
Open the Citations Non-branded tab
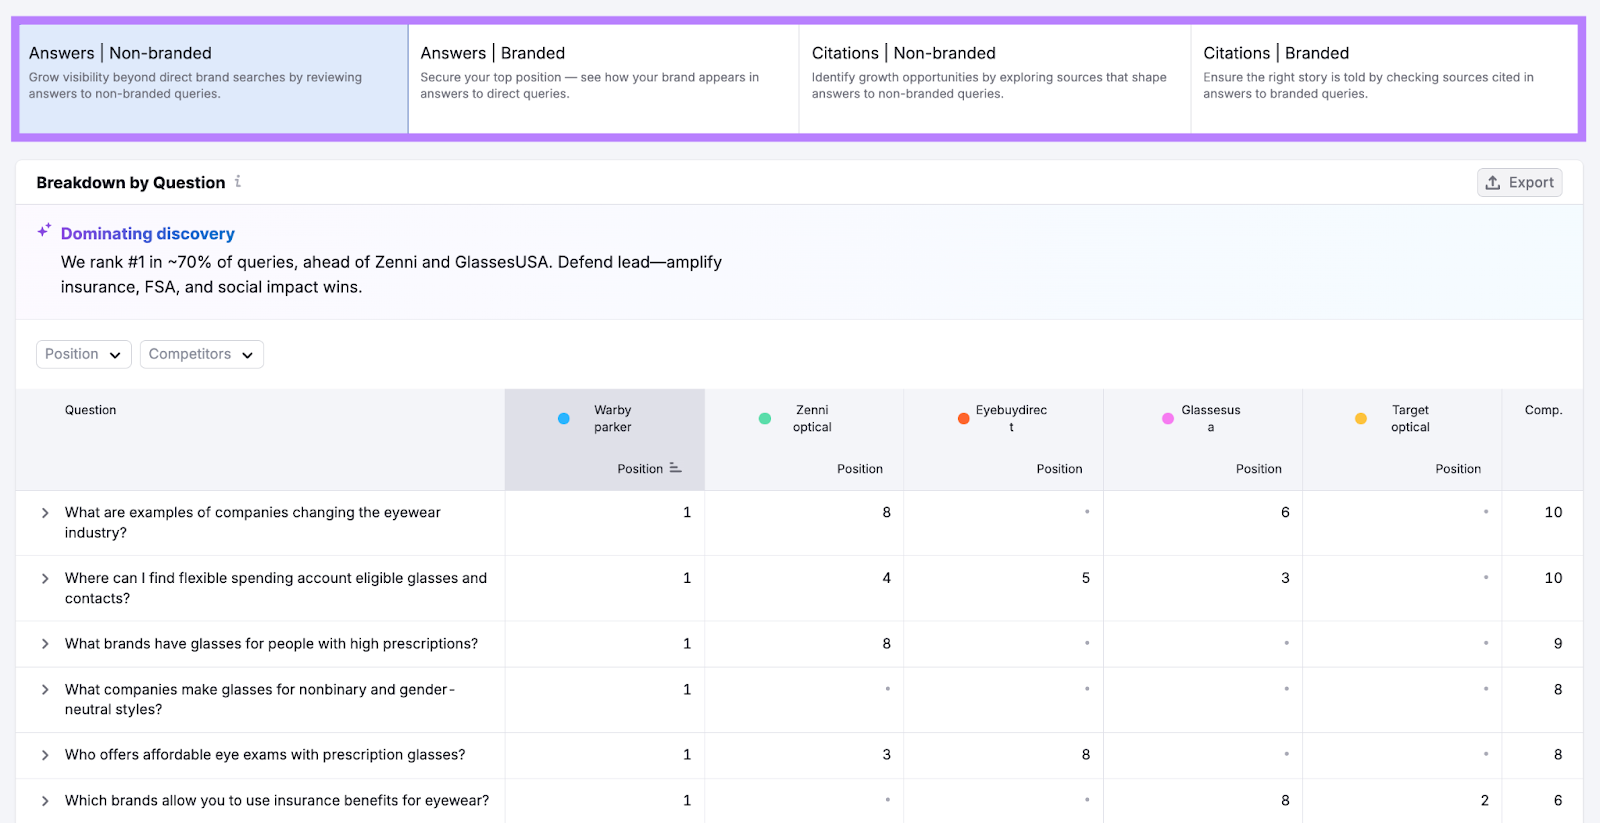tap(995, 79)
